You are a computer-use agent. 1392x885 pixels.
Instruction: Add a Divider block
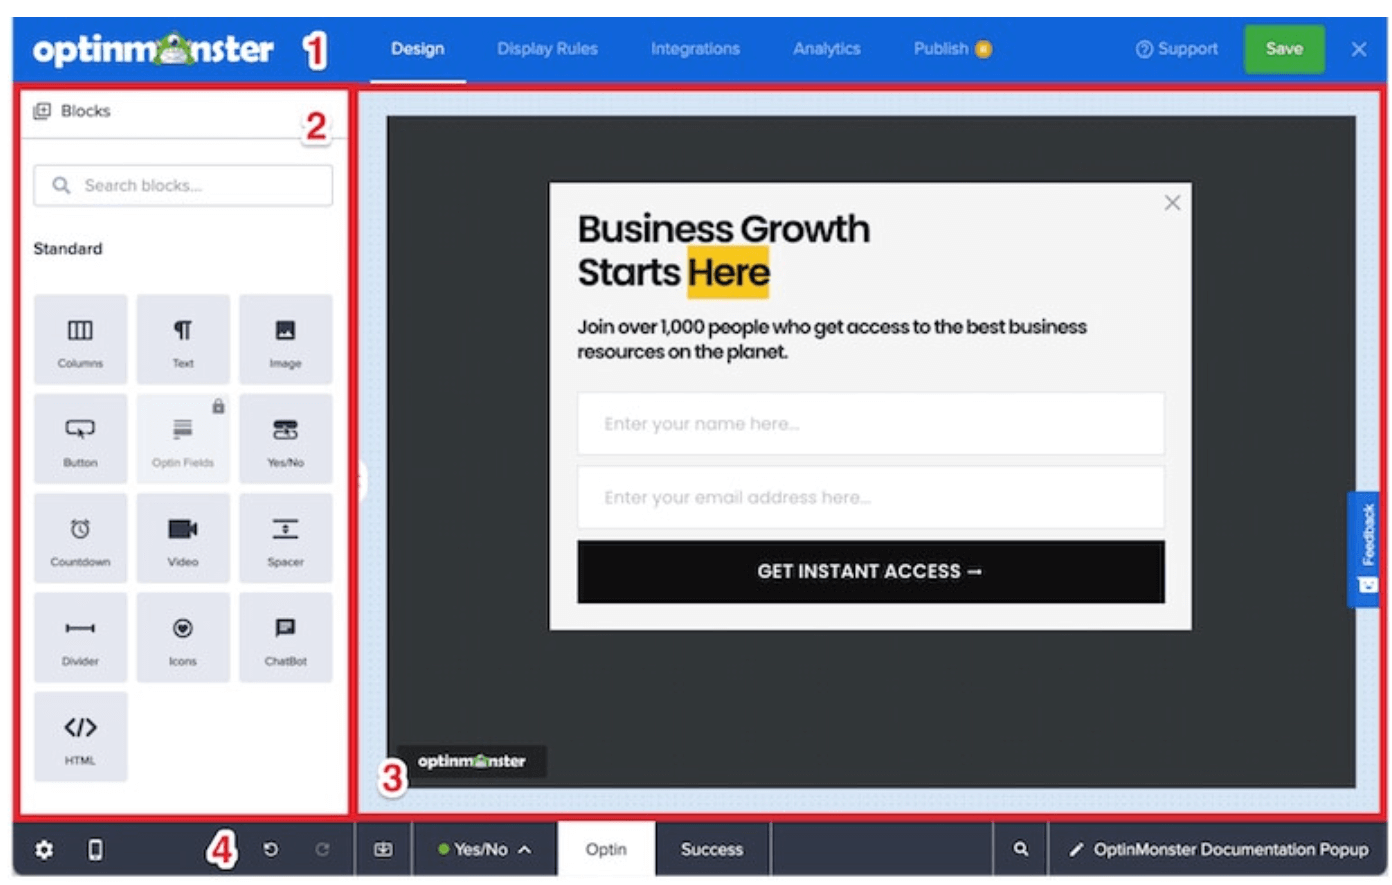(80, 637)
